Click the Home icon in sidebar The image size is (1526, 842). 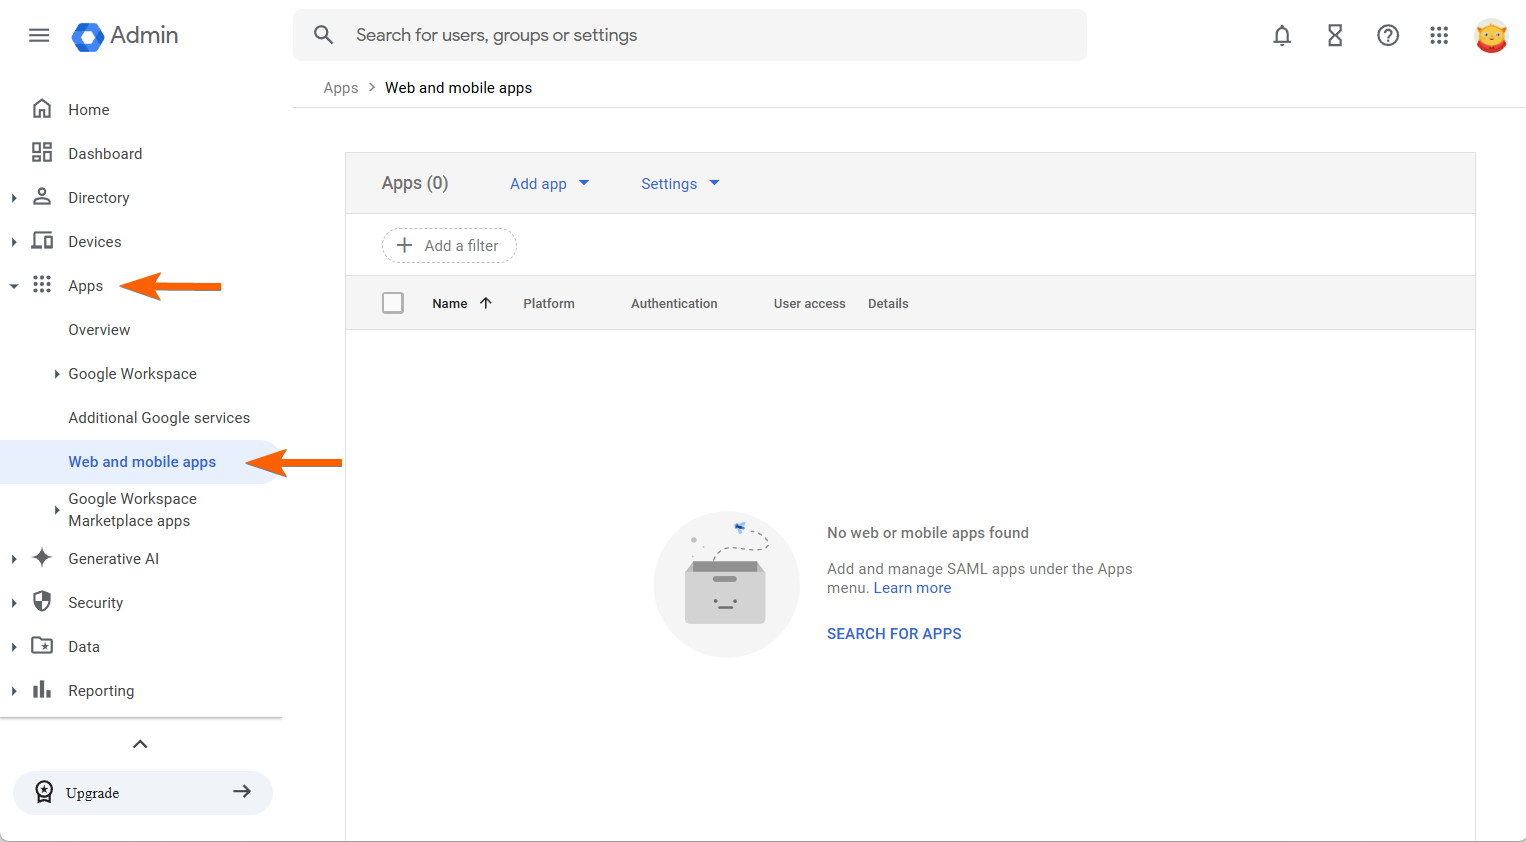[42, 109]
